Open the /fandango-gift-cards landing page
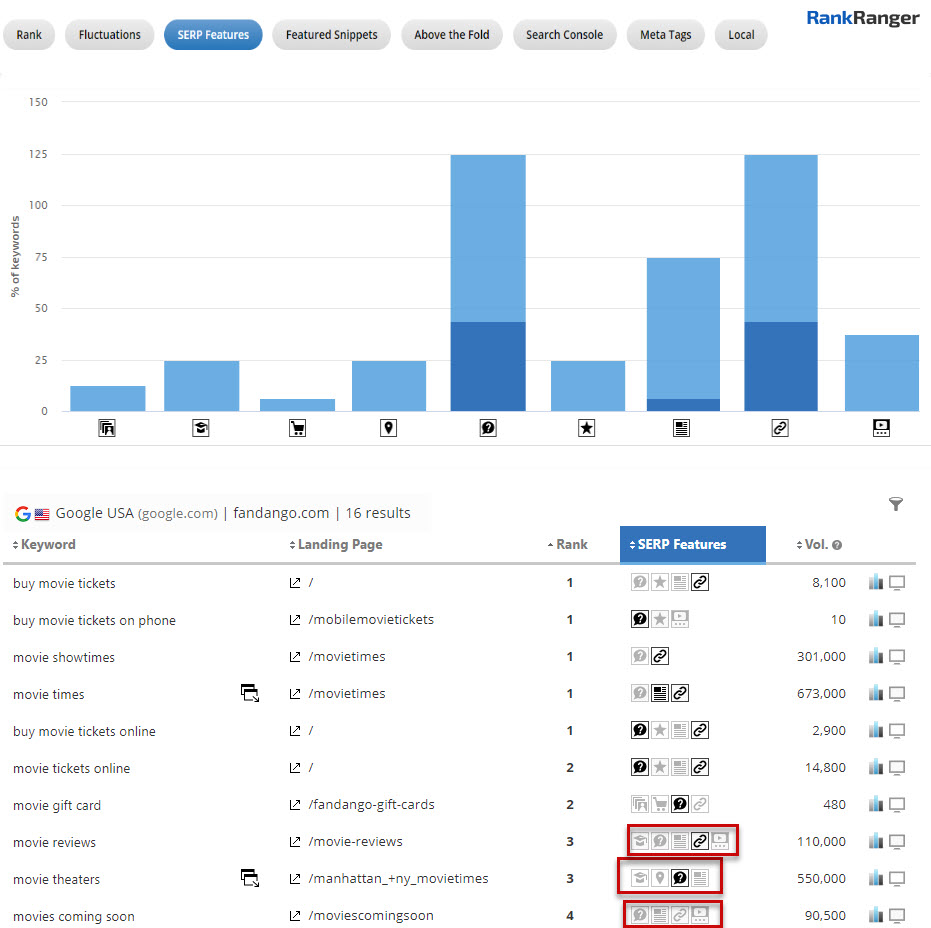931x928 pixels. [x=362, y=805]
